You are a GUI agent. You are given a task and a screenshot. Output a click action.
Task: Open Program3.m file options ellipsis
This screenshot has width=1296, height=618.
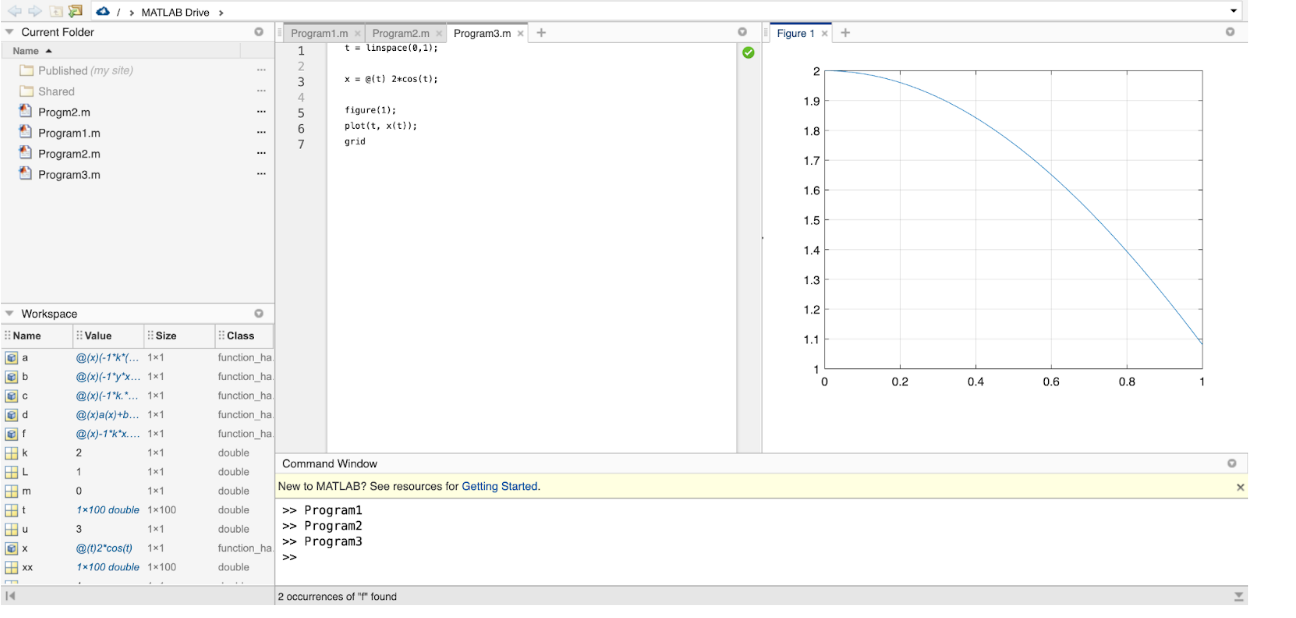click(261, 173)
